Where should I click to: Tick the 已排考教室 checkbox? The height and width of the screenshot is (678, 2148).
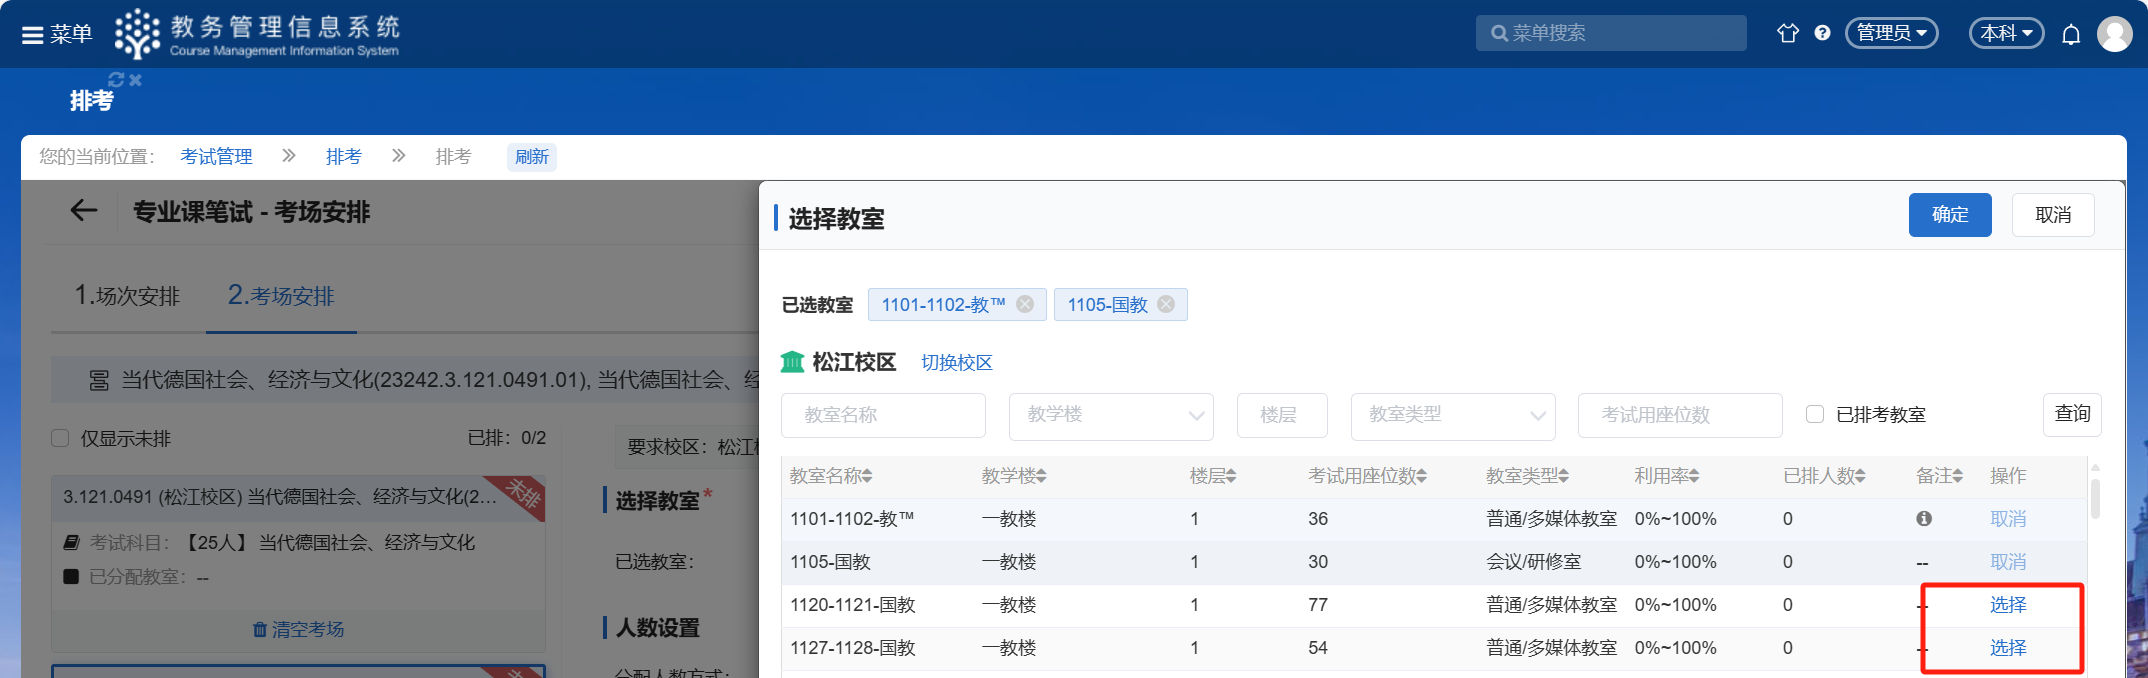click(x=1815, y=414)
